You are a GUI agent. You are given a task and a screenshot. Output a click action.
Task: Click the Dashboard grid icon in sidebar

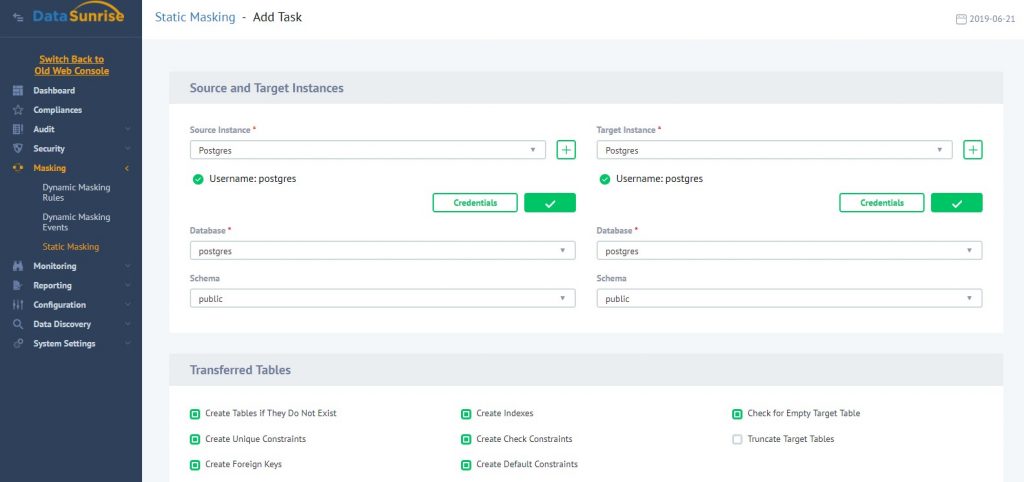pos(17,91)
